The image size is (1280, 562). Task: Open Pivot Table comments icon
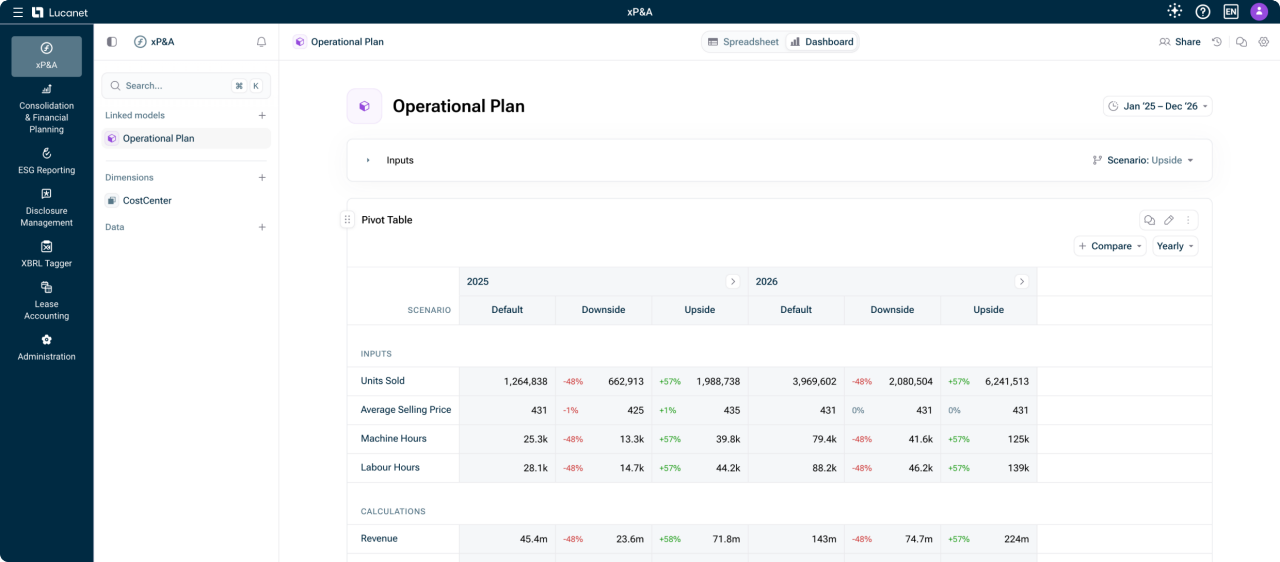coord(1150,220)
